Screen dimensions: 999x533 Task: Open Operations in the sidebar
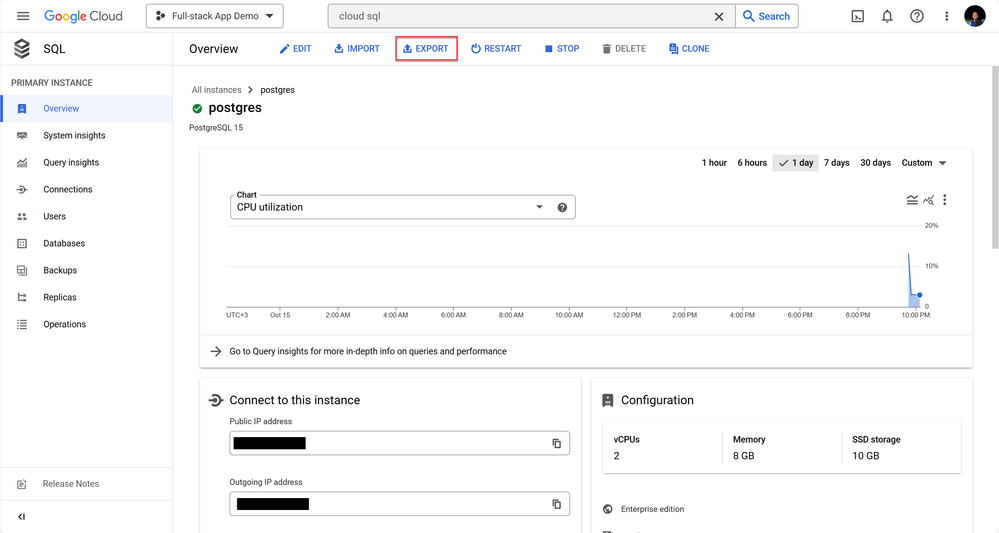point(87,324)
